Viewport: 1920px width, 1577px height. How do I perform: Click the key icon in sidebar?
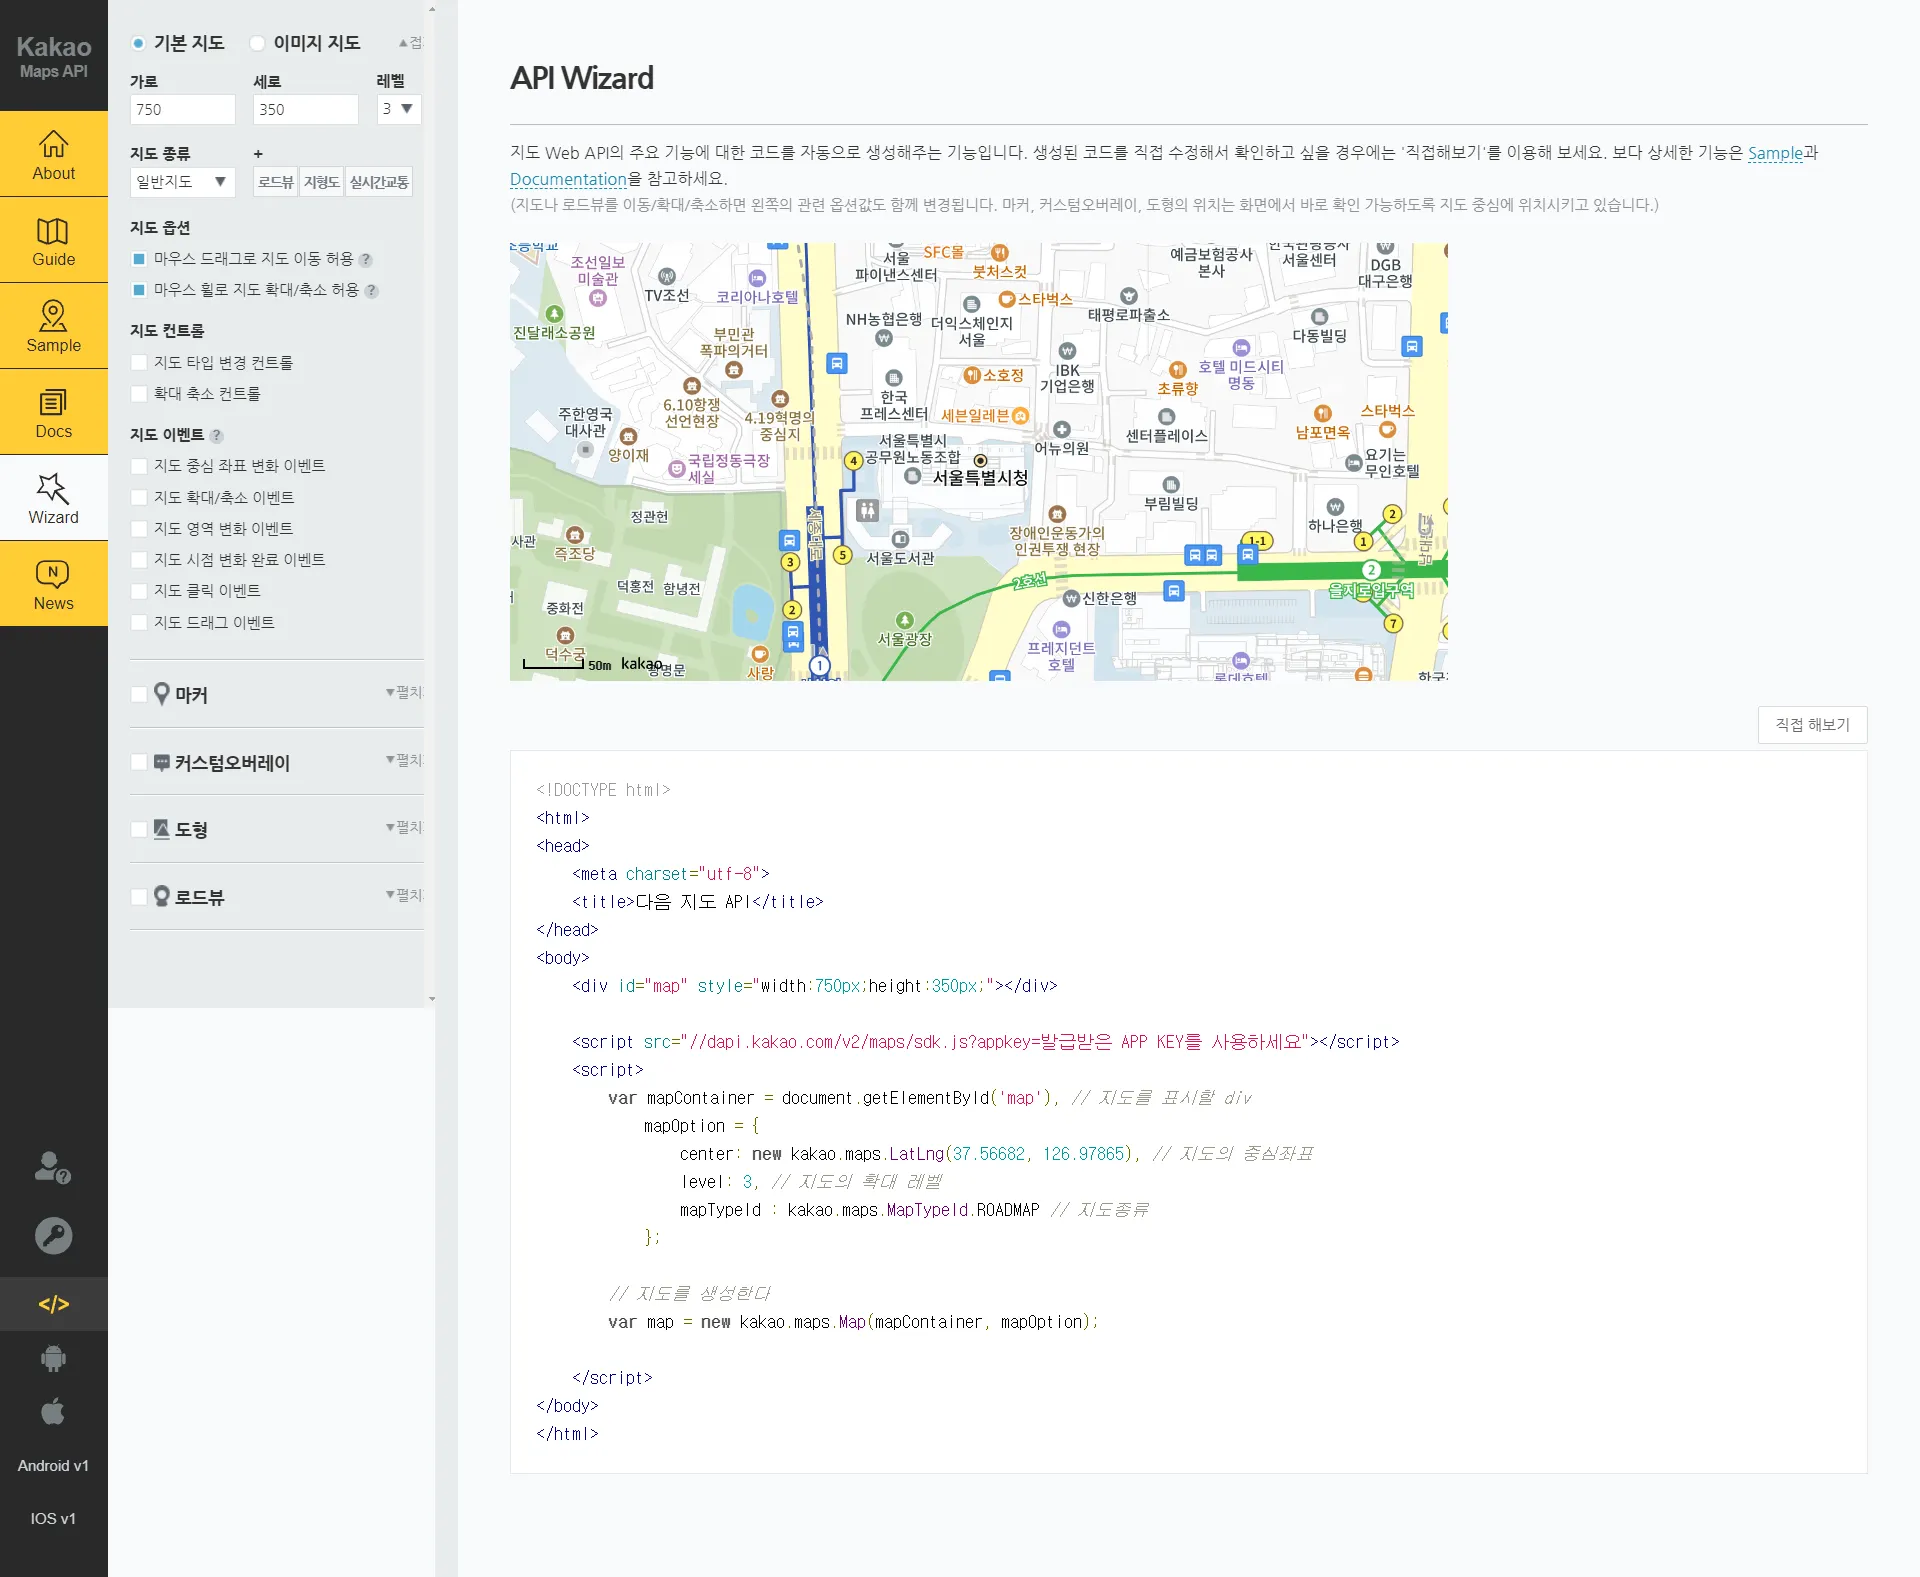(53, 1236)
